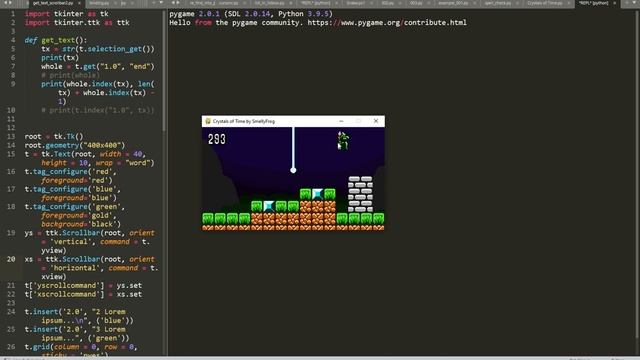Click the white ball at rope end
The height and width of the screenshot is (360, 640).
pos(293,170)
